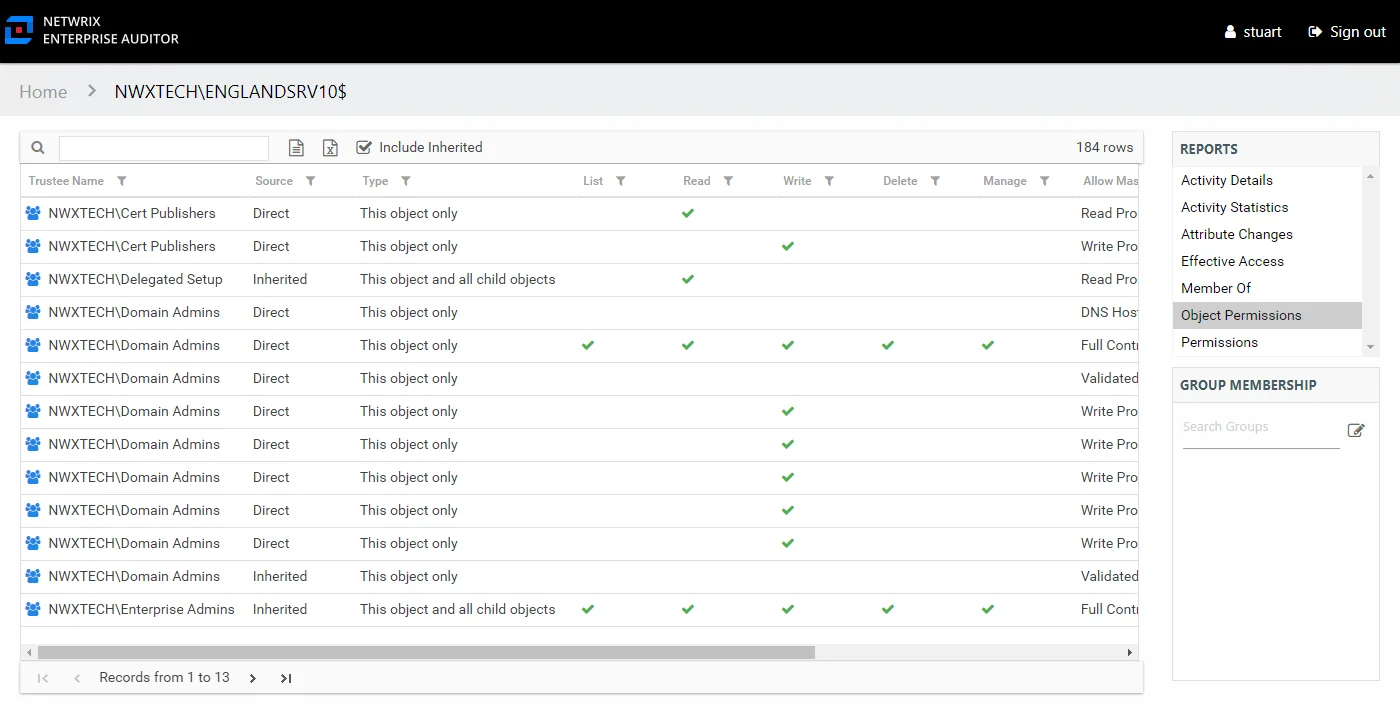Viewport: 1400px width, 705px height.
Task: Go to the previous page of records
Action: (x=77, y=678)
